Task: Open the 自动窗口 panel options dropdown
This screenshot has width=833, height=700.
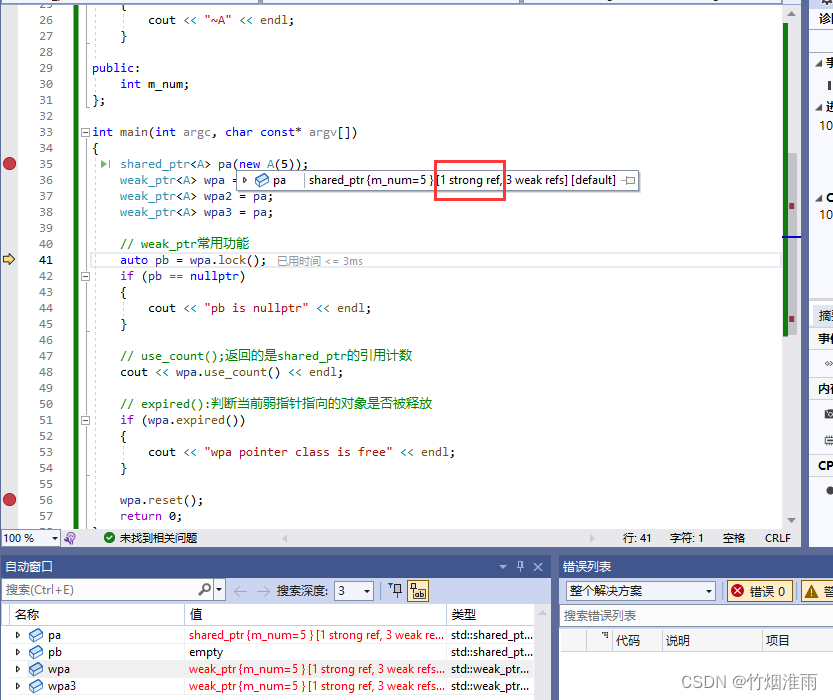Action: [x=503, y=567]
